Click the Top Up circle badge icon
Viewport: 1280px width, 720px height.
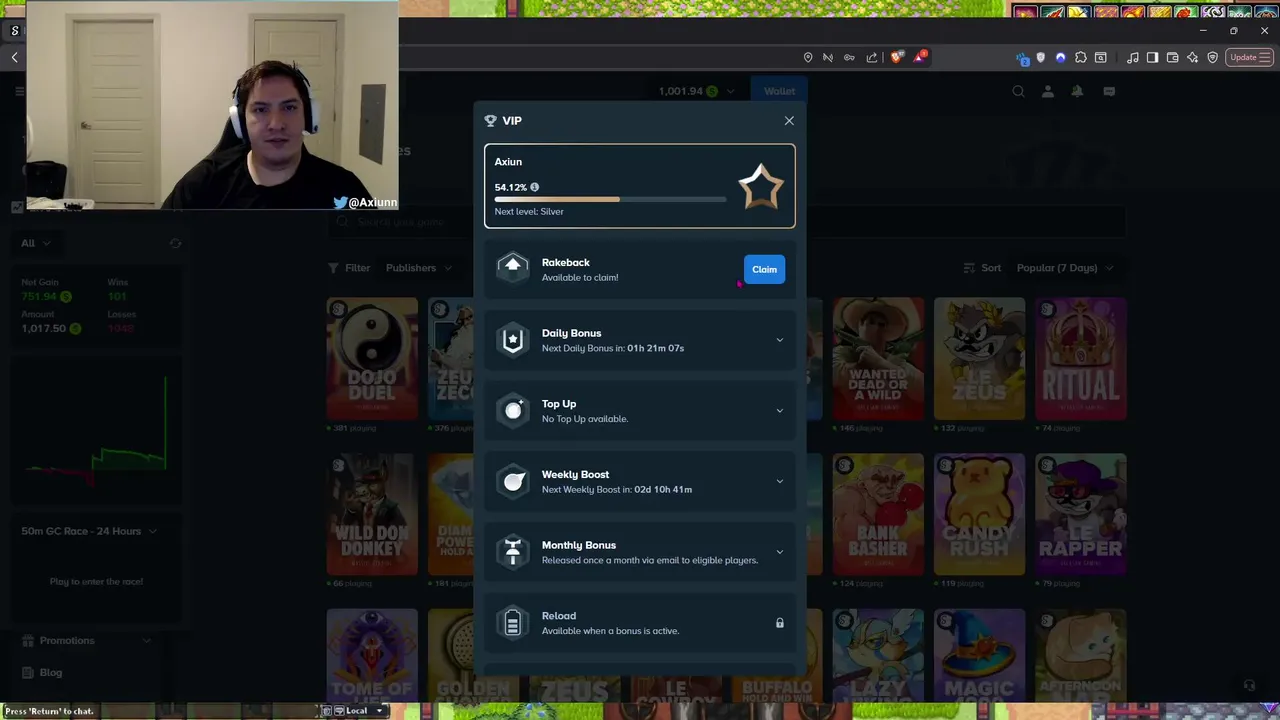pyautogui.click(x=513, y=410)
